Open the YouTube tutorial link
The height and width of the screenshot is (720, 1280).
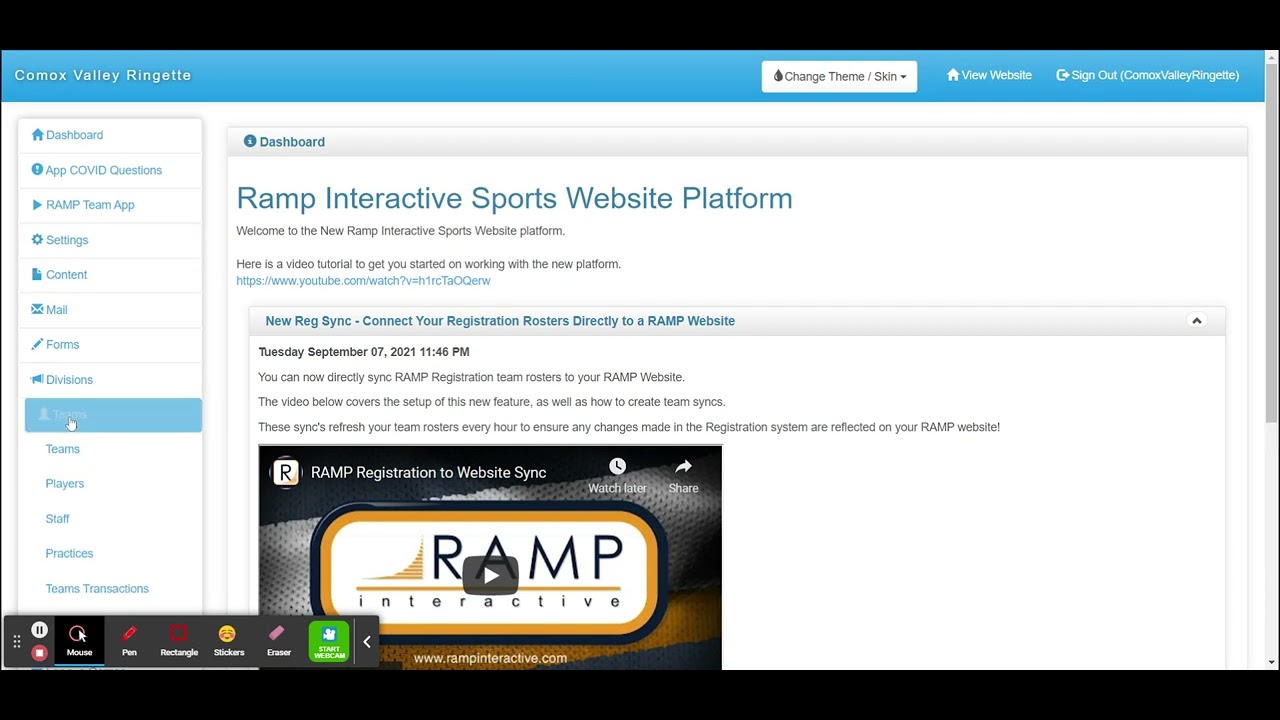(x=363, y=281)
